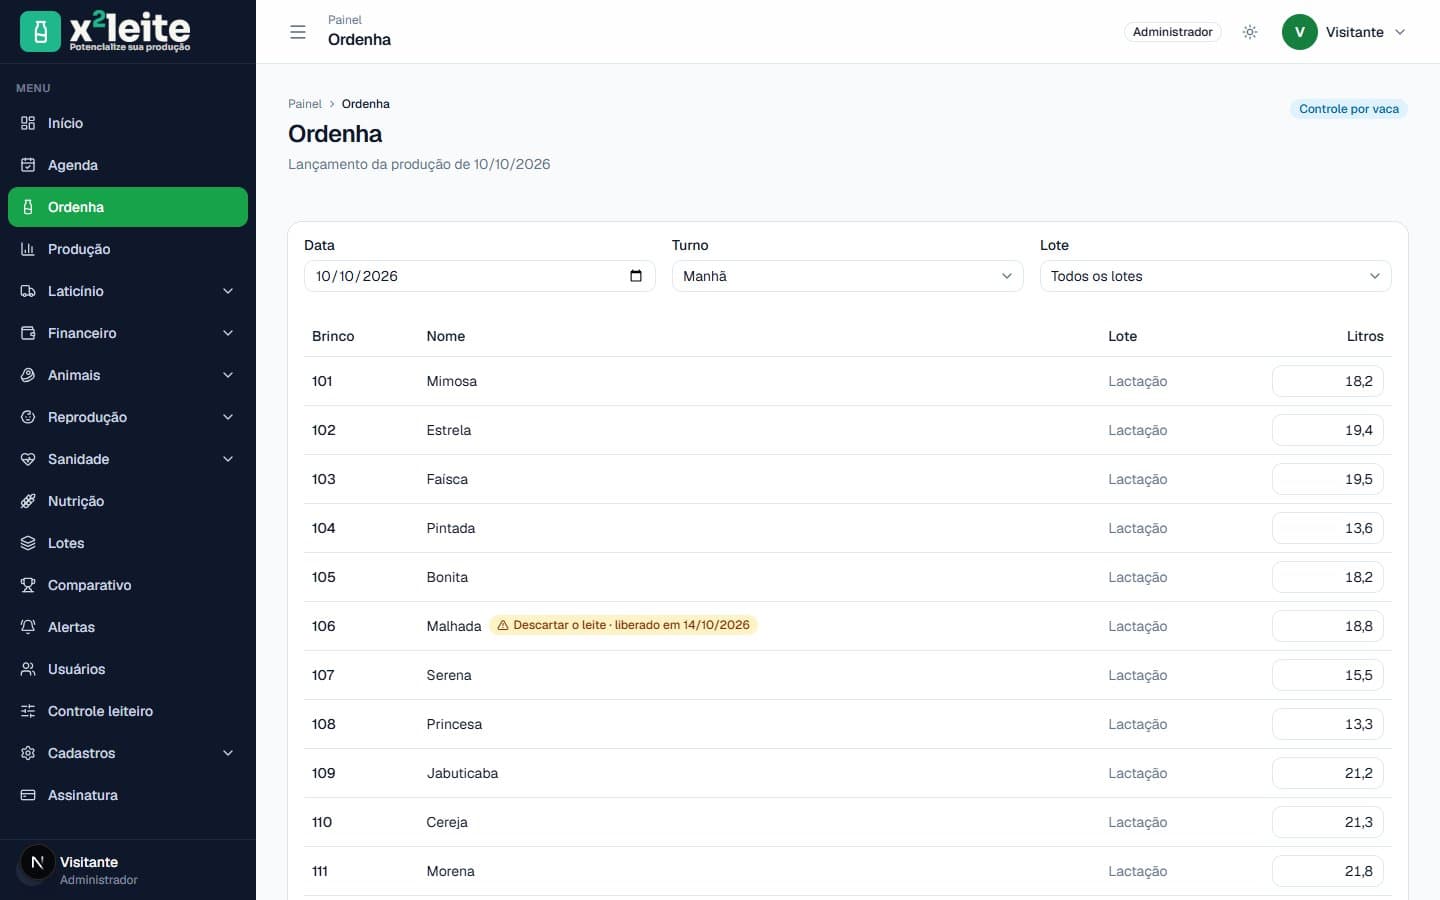Open the Lote dropdown showing Todos os lotes
Image resolution: width=1440 pixels, height=900 pixels.
pyautogui.click(x=1215, y=276)
